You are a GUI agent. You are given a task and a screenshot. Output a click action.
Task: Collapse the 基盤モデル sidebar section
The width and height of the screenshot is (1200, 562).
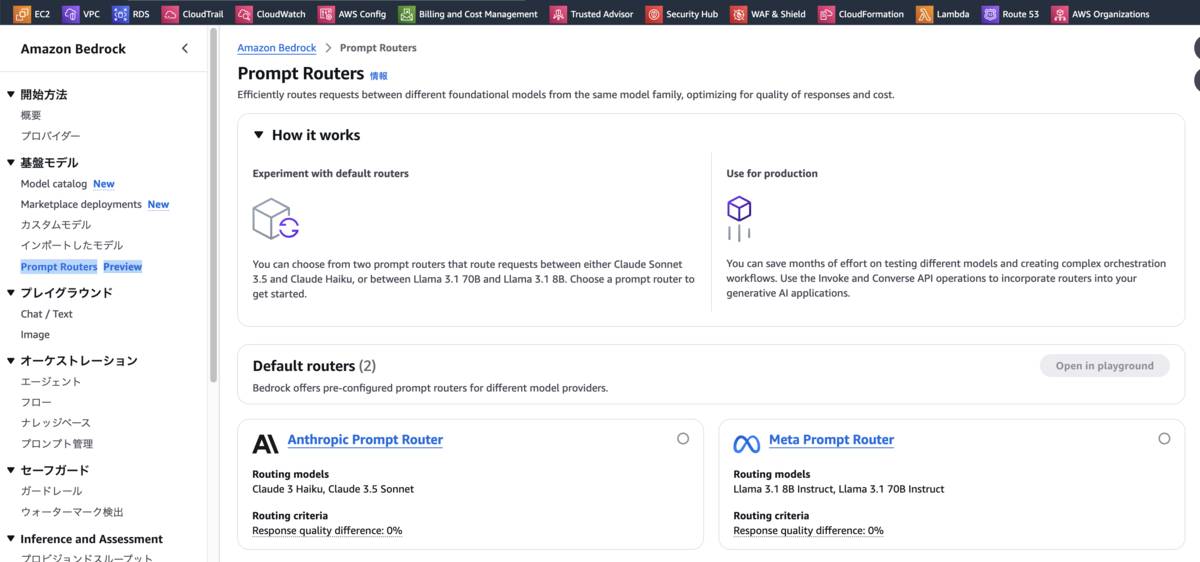pyautogui.click(x=11, y=162)
